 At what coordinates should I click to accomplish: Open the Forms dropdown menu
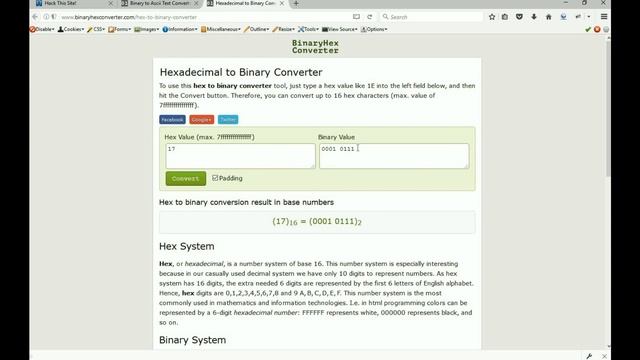120,29
